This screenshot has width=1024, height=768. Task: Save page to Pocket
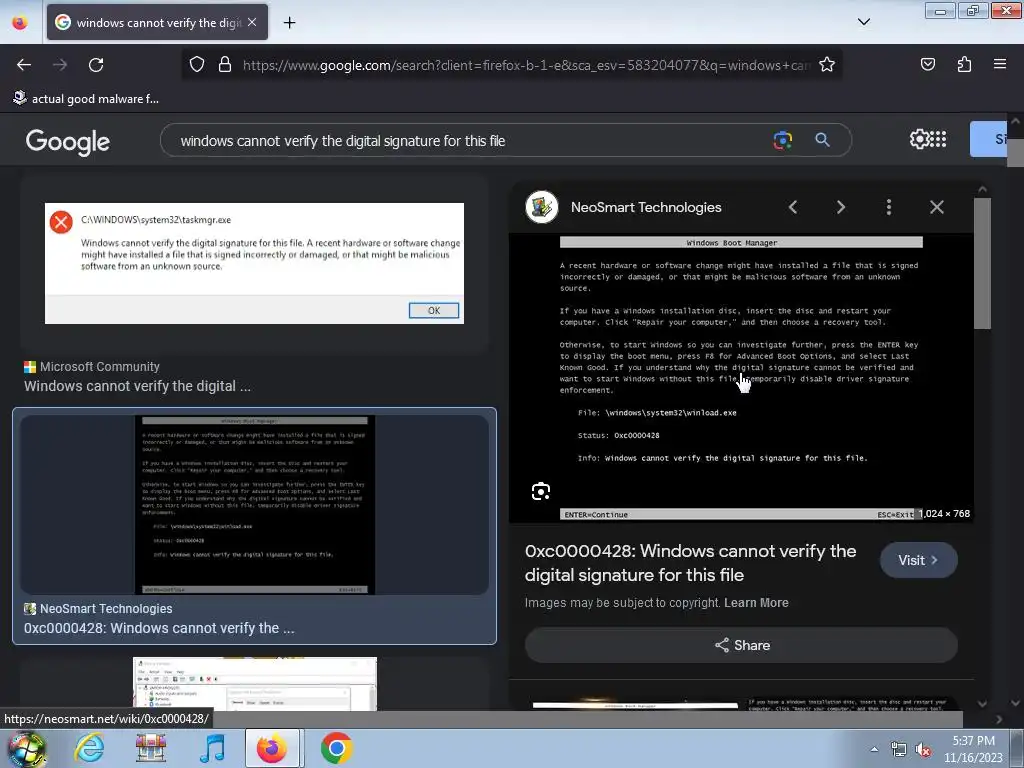(927, 64)
